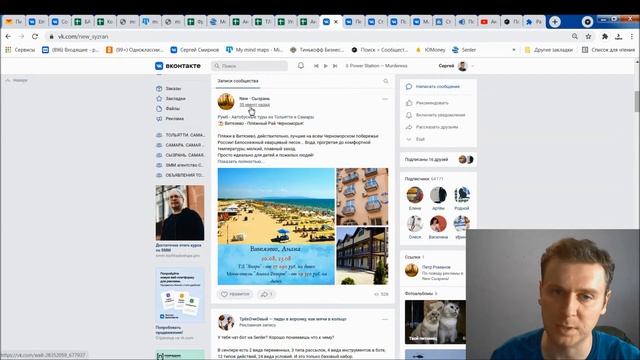Close the active VK tab

point(336,22)
